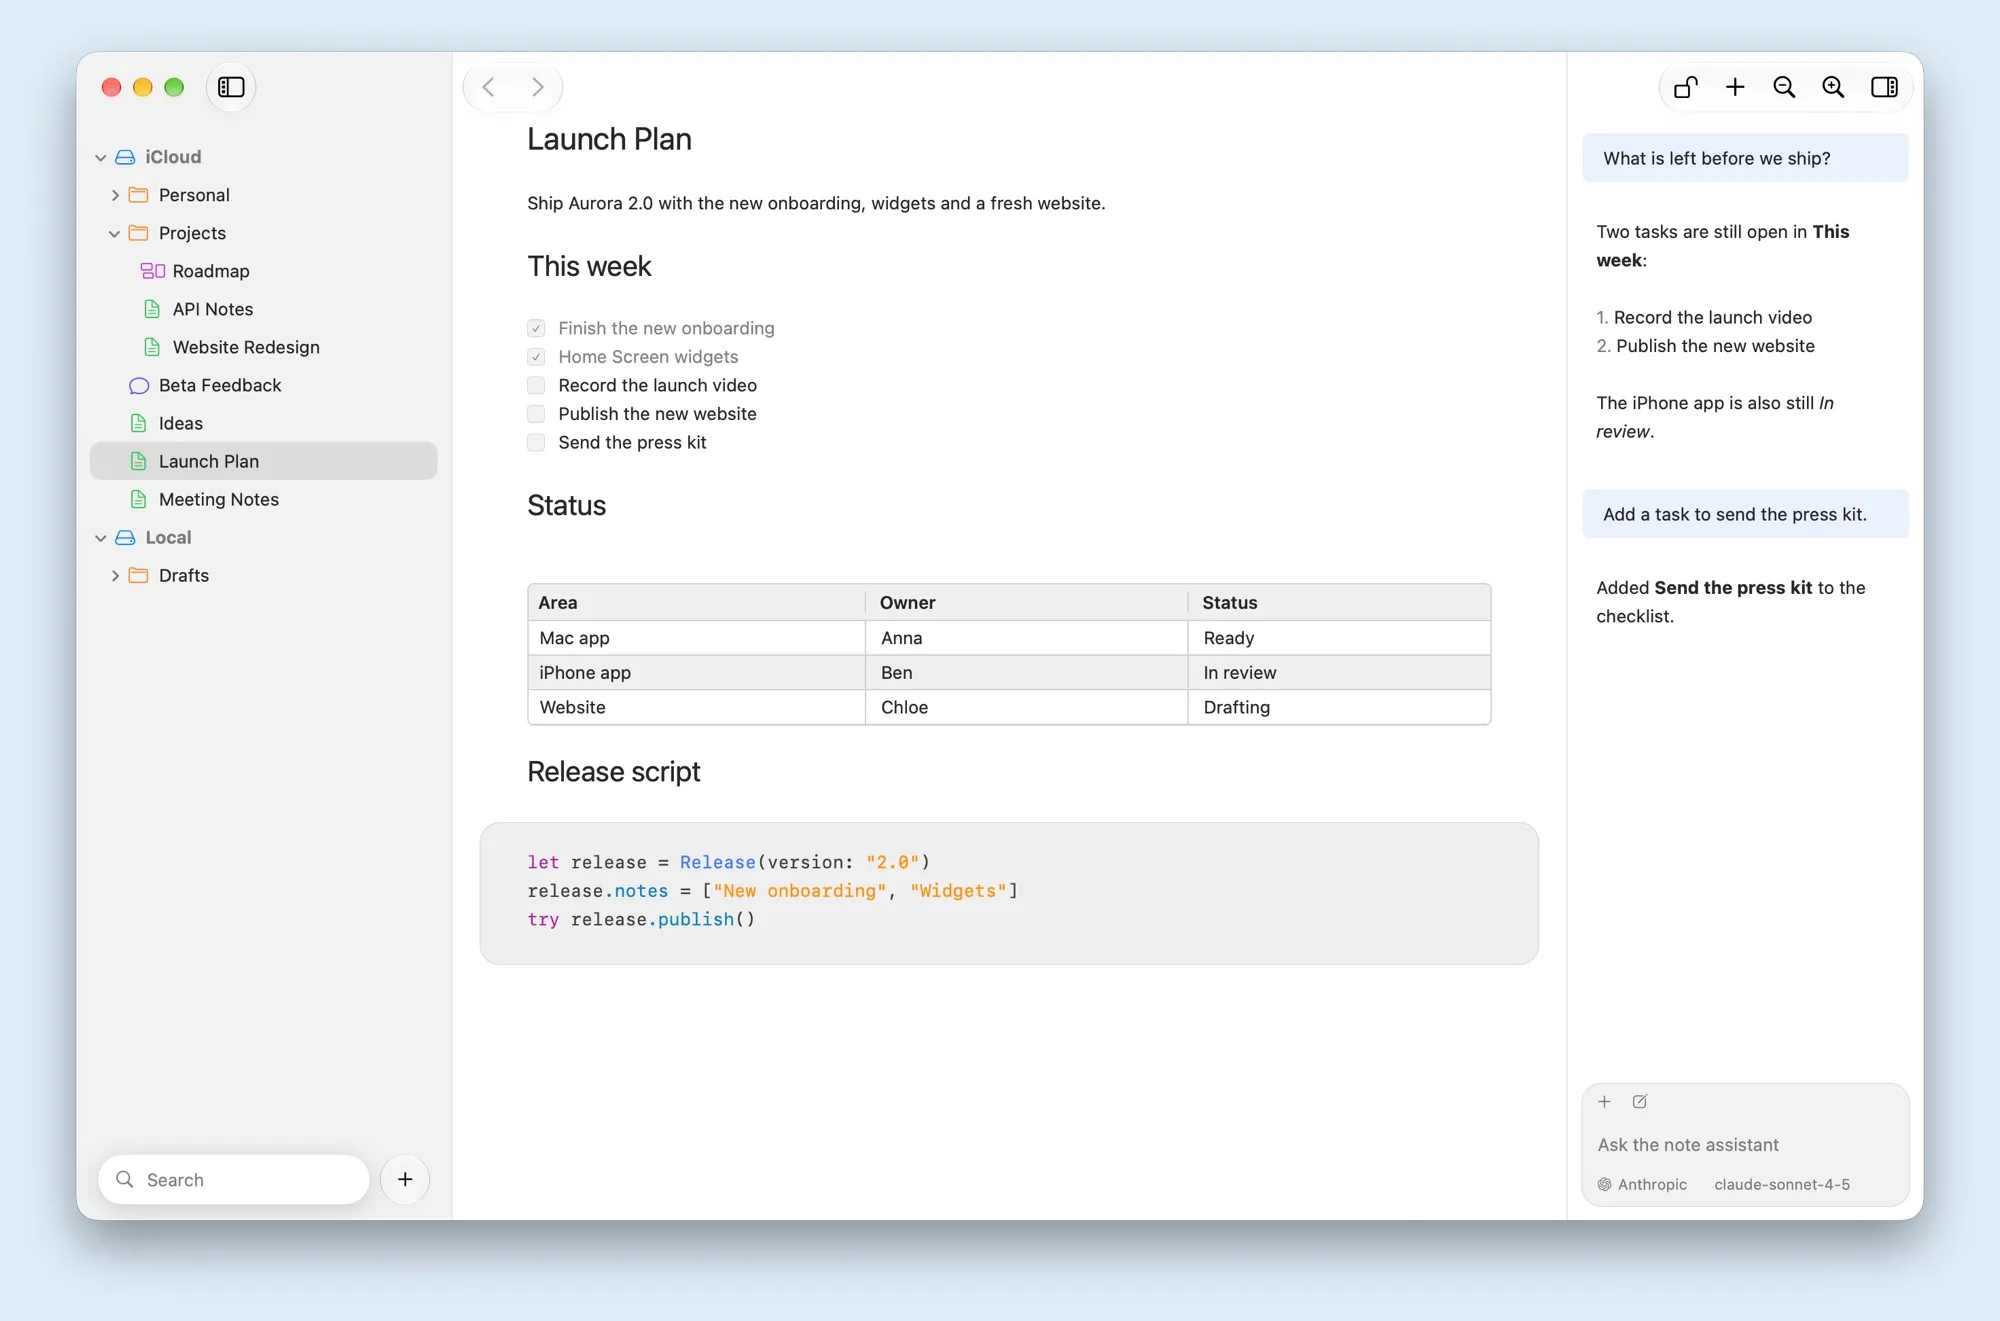The width and height of the screenshot is (2000, 1321).
Task: Click the 'In review' table cell
Action: point(1339,672)
